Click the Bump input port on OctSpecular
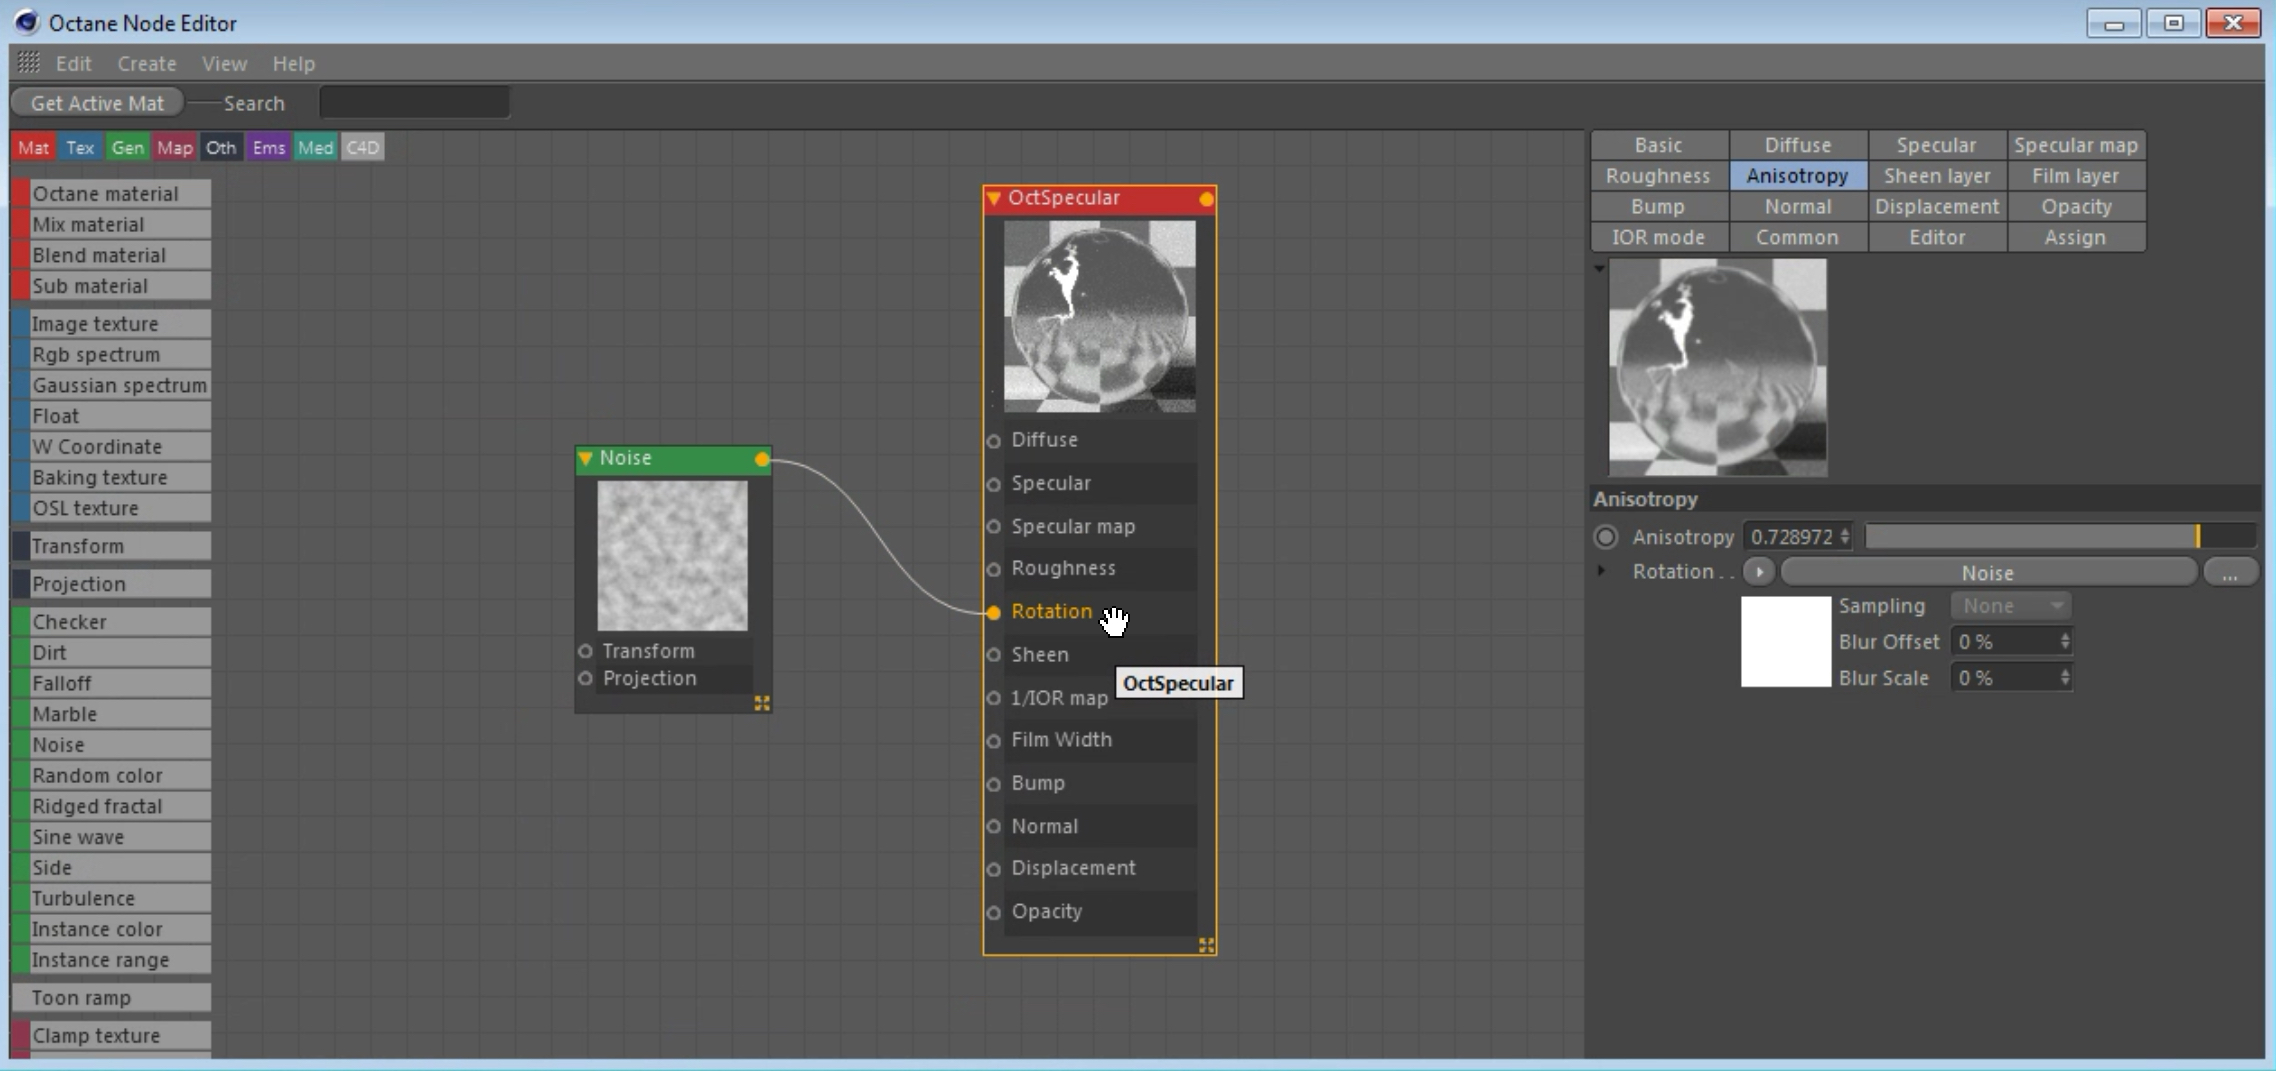Image resolution: width=2276 pixels, height=1071 pixels. coord(994,784)
